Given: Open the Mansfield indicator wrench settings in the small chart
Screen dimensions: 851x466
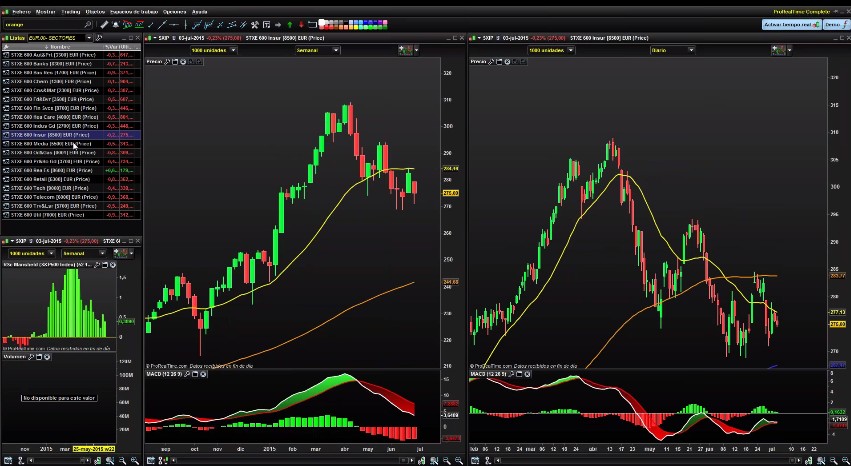Looking at the screenshot, I should point(97,265).
